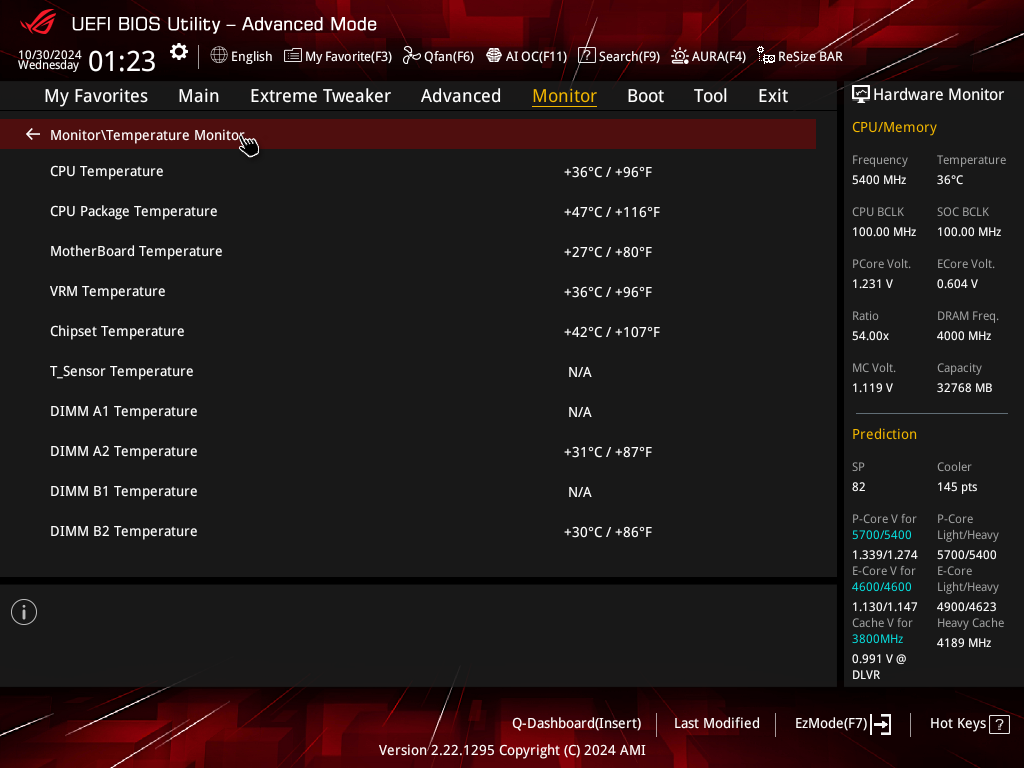Open My Favorite(F3) list icon

click(293, 56)
